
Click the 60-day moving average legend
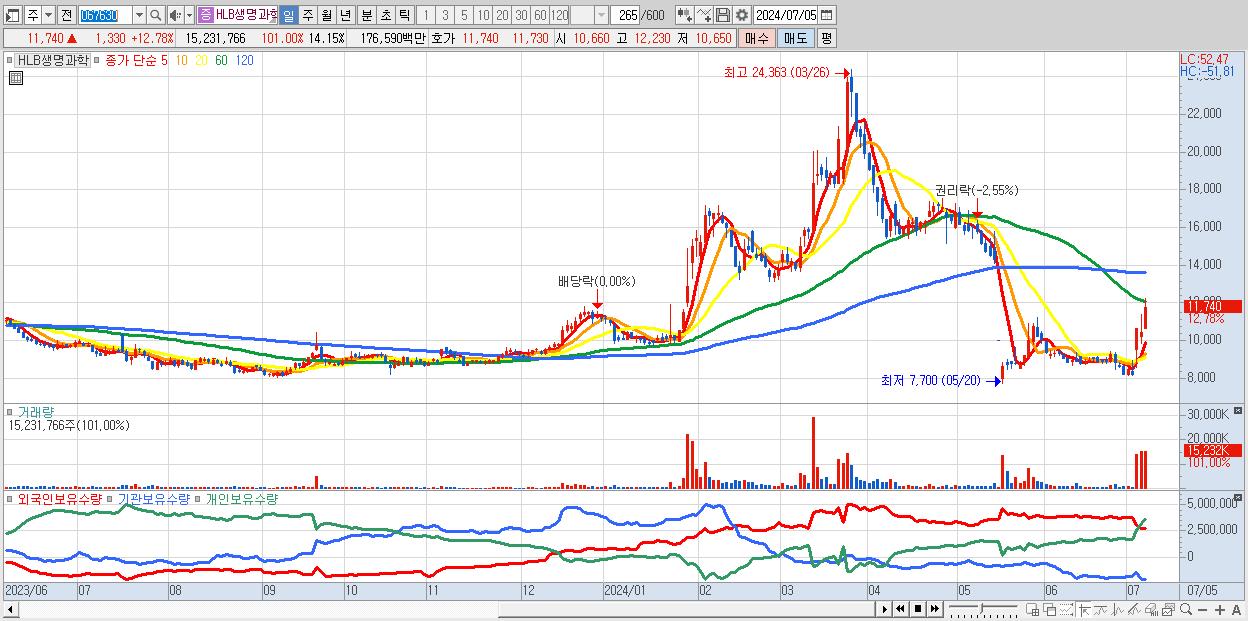[x=222, y=60]
